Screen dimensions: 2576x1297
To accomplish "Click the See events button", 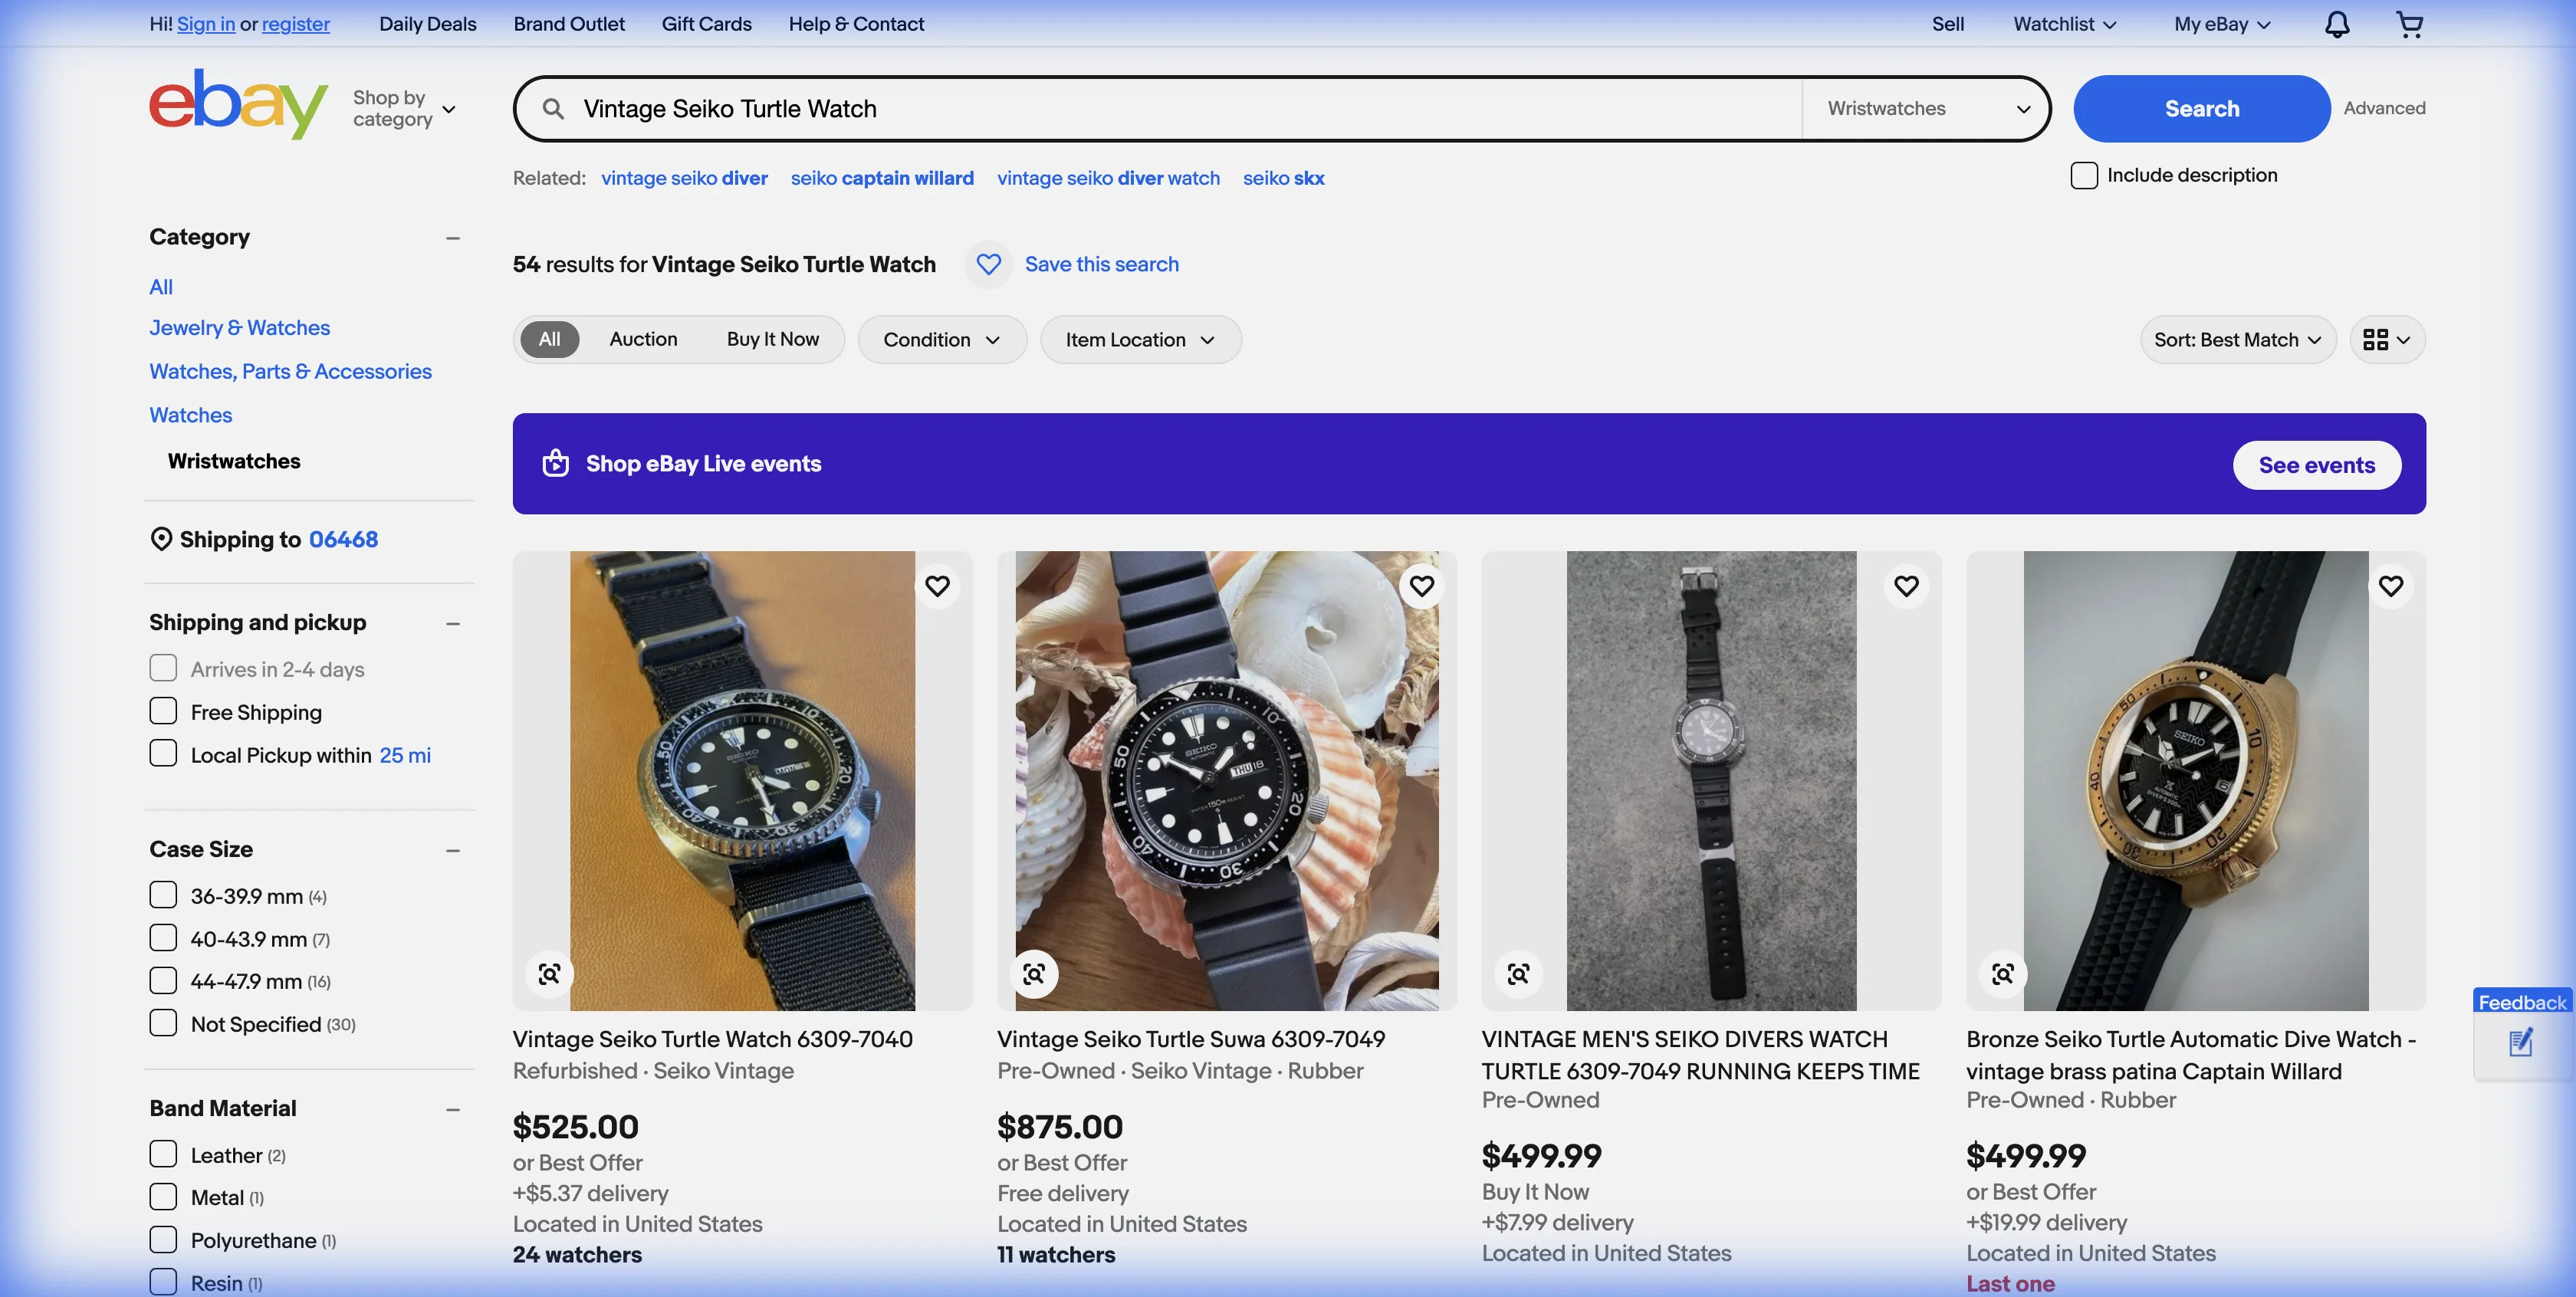I will pos(2316,464).
